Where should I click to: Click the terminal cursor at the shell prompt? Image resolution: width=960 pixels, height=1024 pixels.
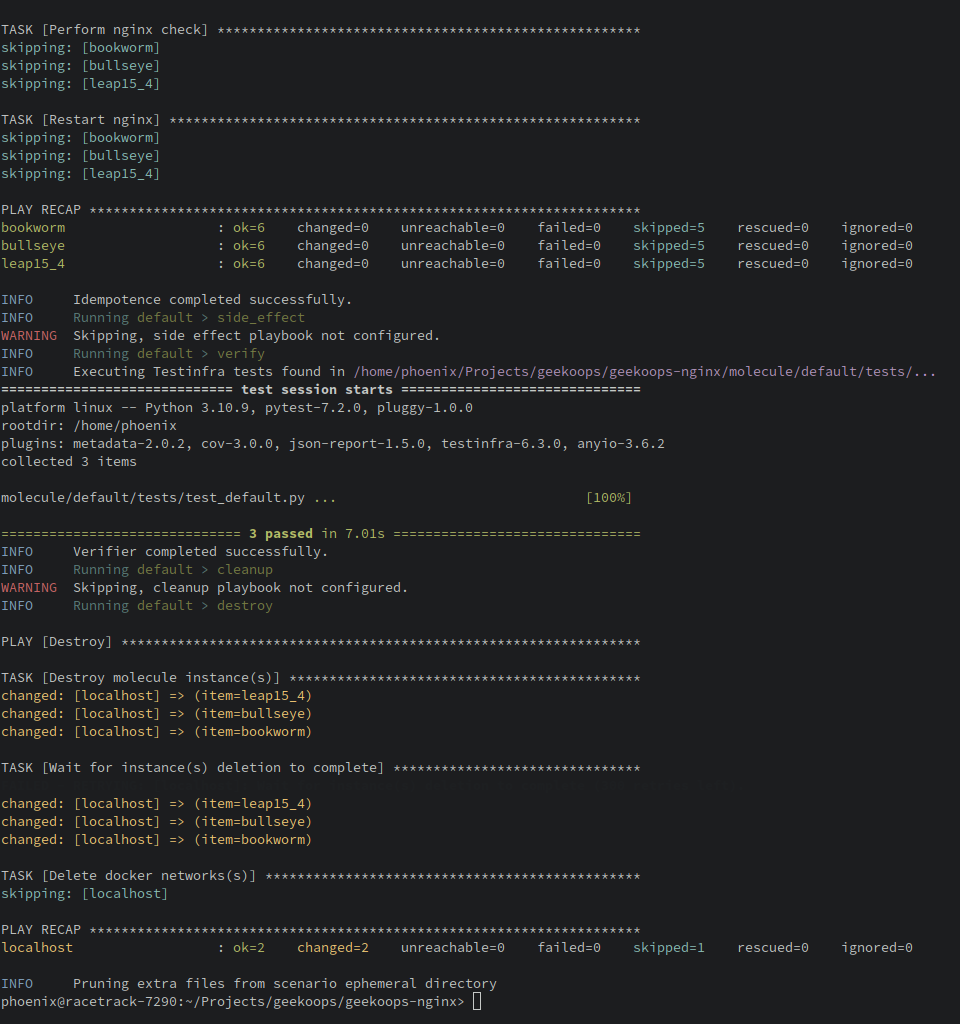(477, 1001)
